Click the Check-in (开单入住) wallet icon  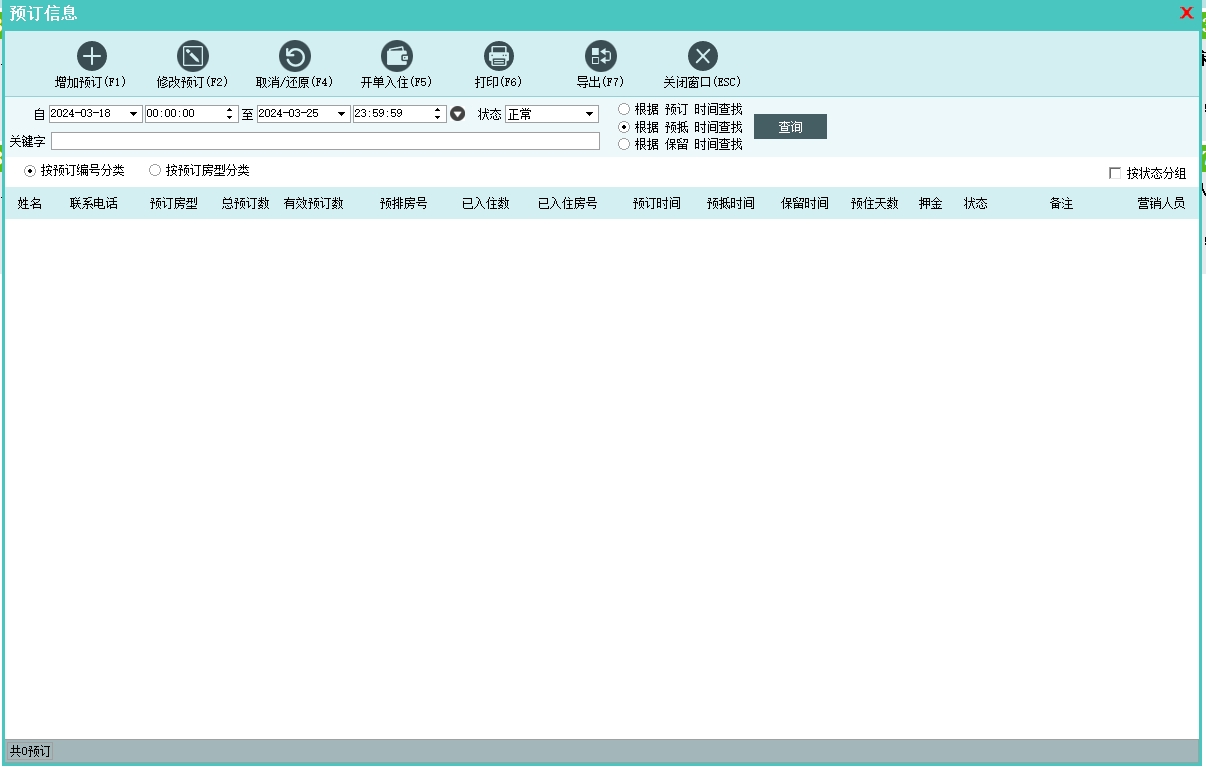point(397,56)
